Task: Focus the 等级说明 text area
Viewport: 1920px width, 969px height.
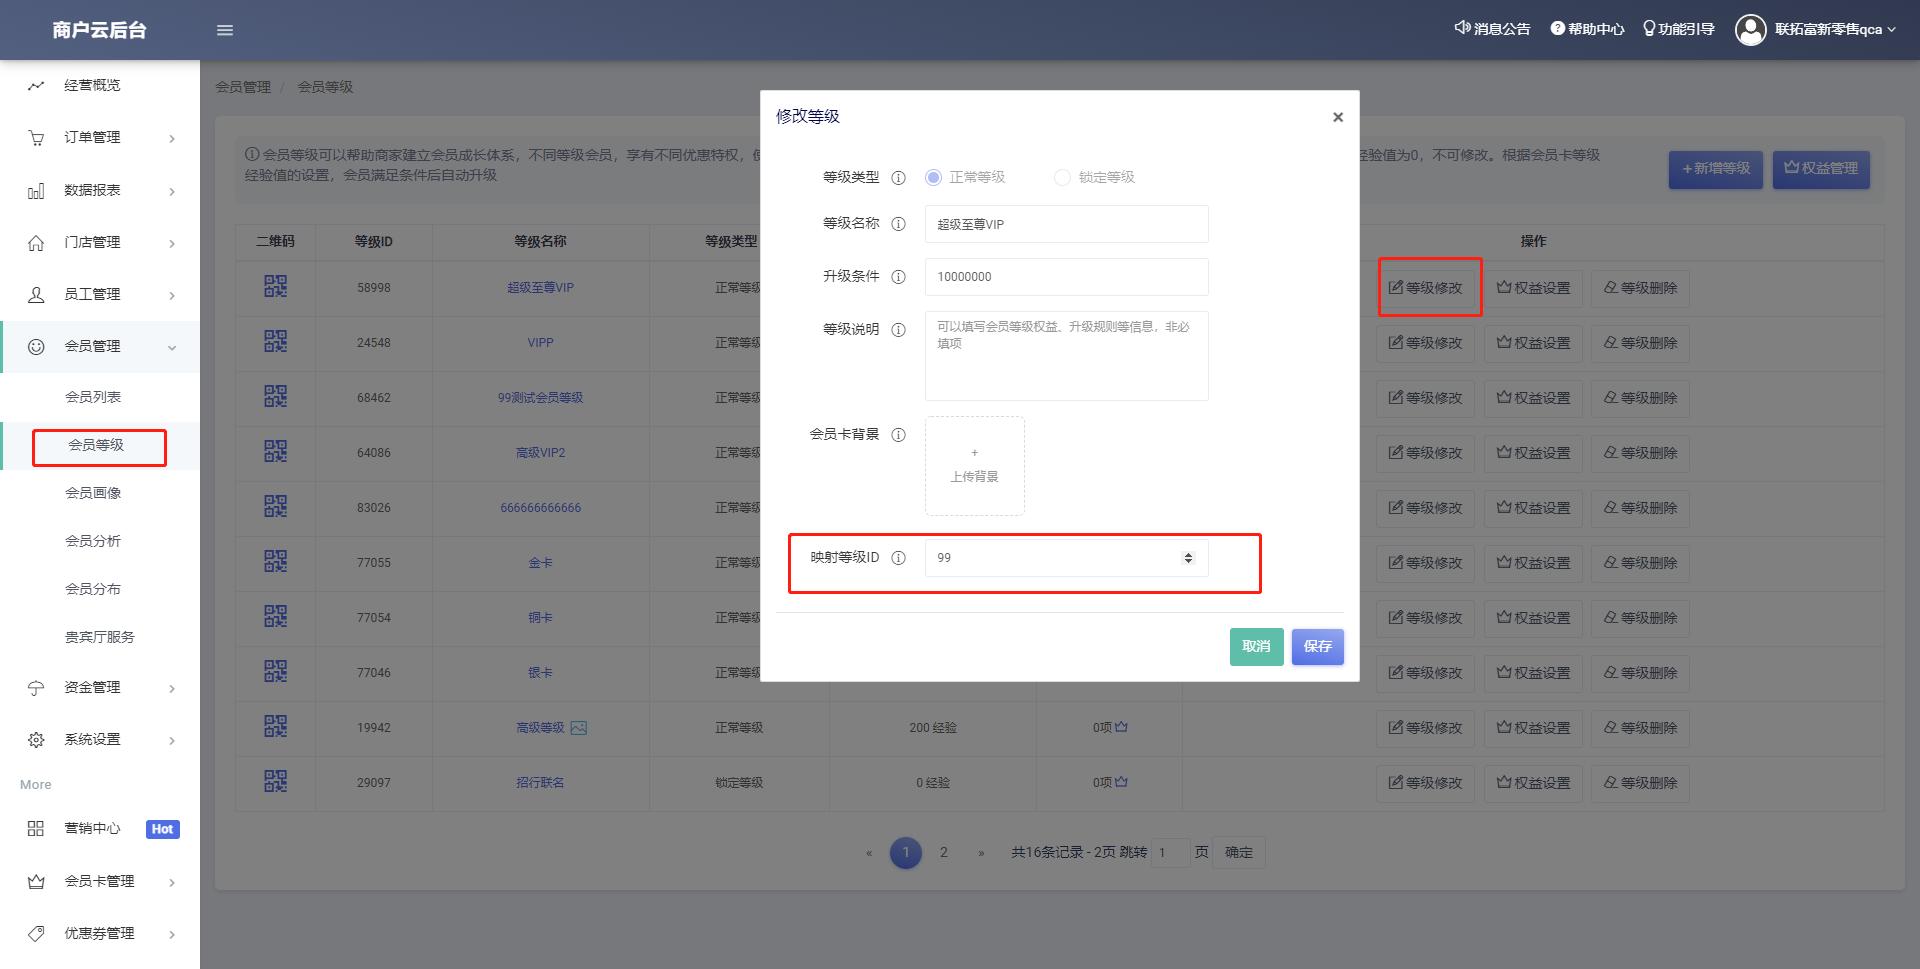Action: 1066,356
